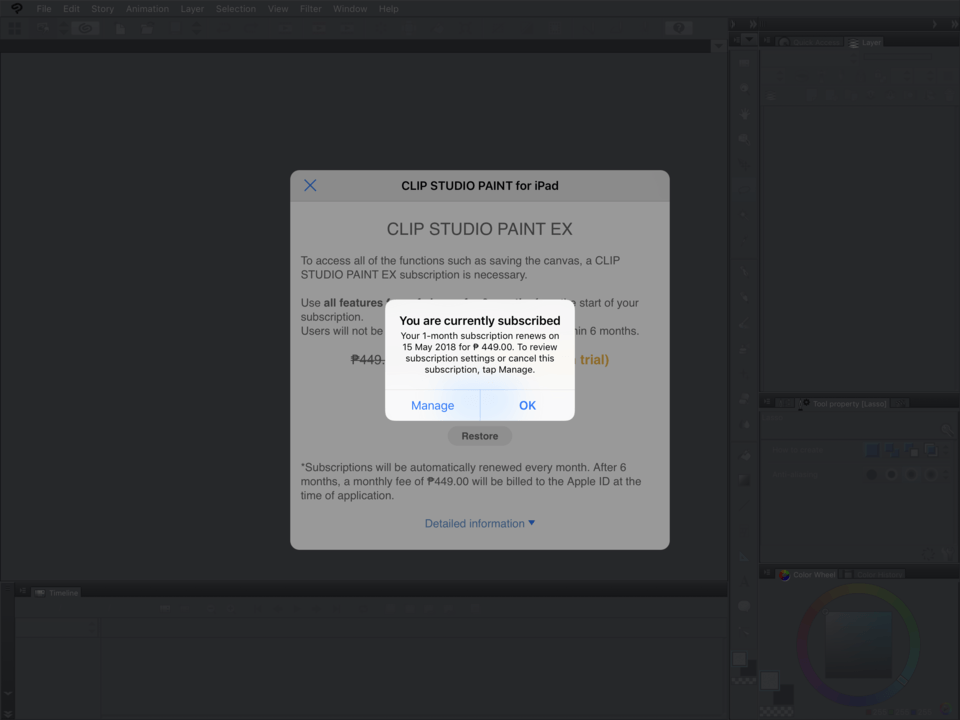The width and height of the screenshot is (960, 720).
Task: Open the Window menu
Action: coord(350,9)
